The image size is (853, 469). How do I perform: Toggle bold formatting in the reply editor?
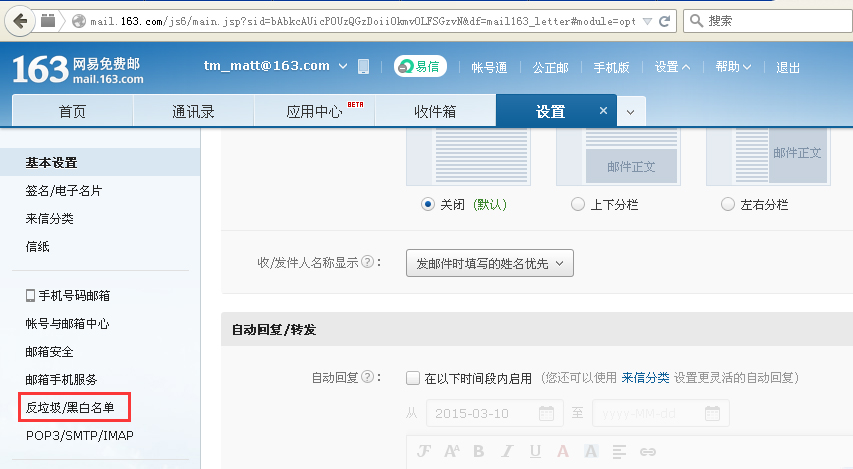[478, 451]
